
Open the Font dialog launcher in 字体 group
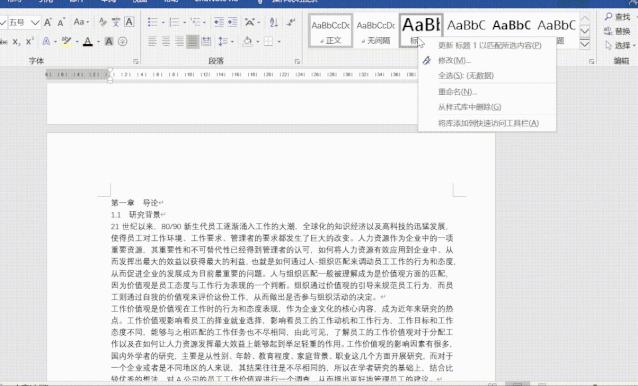coord(135,61)
